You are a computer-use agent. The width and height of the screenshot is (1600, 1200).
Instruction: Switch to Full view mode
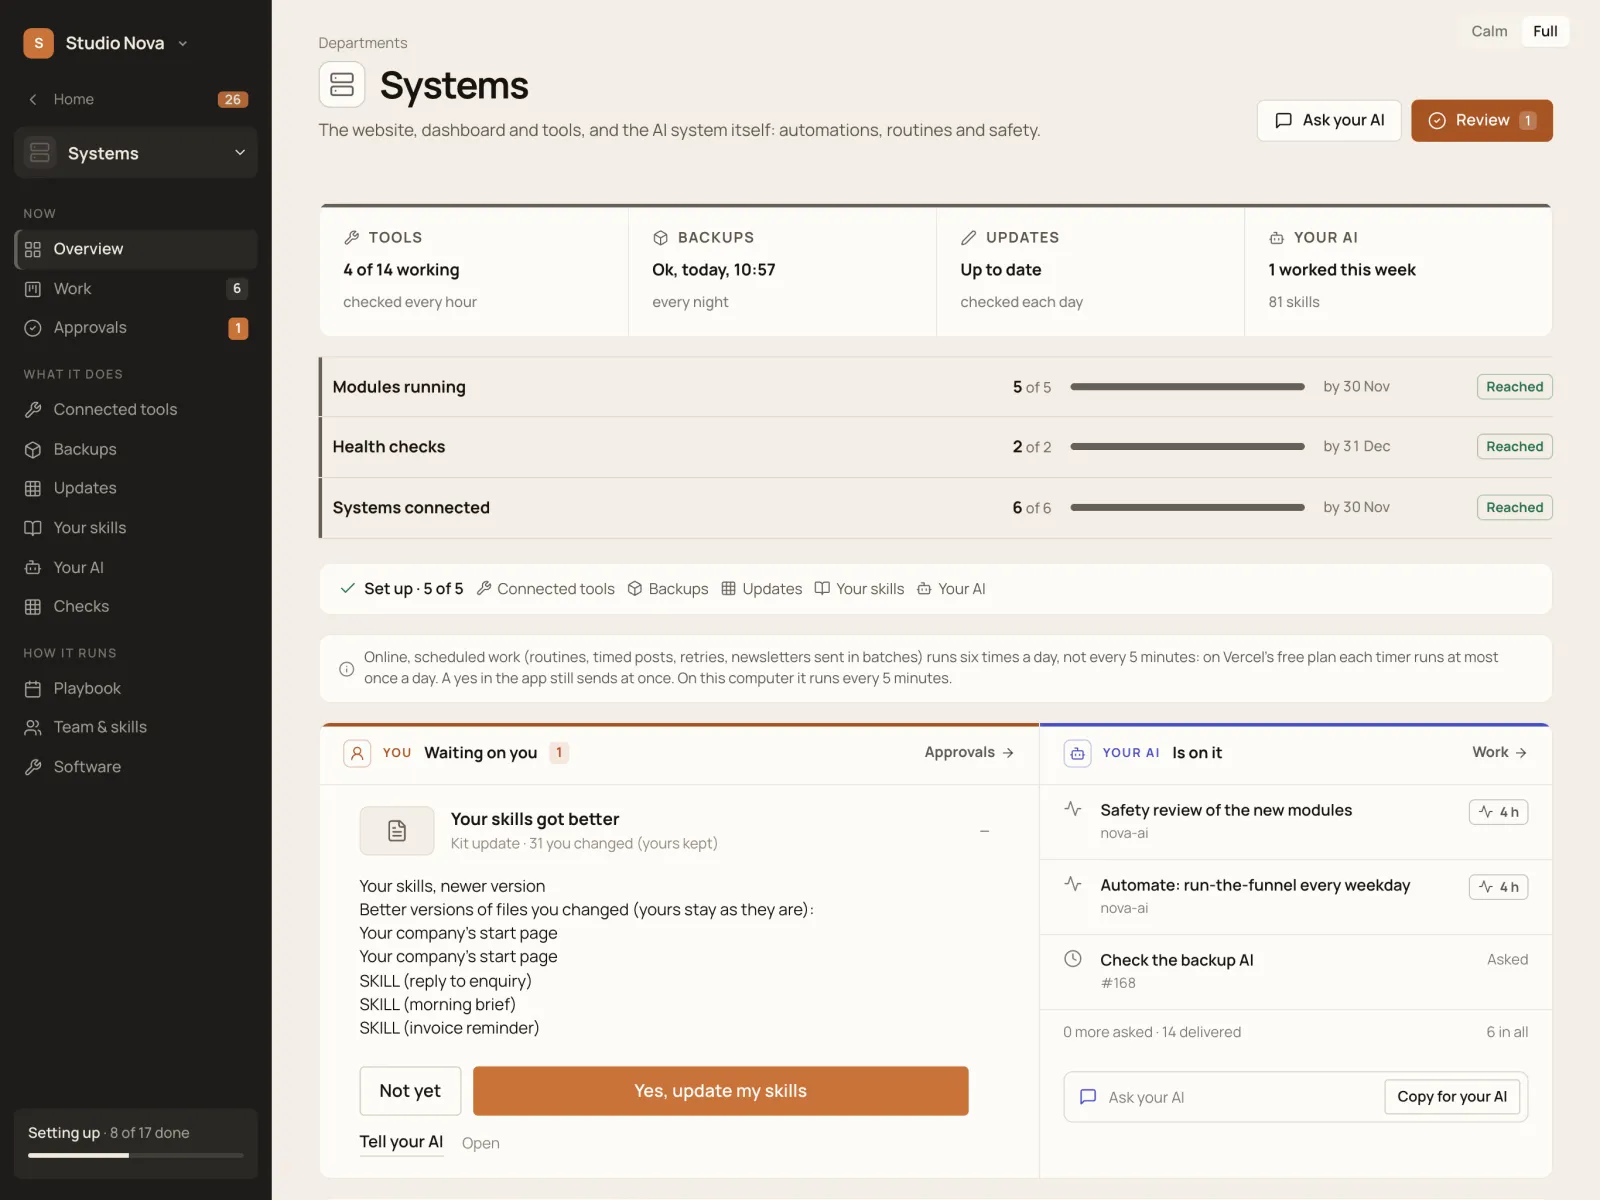pos(1545,31)
